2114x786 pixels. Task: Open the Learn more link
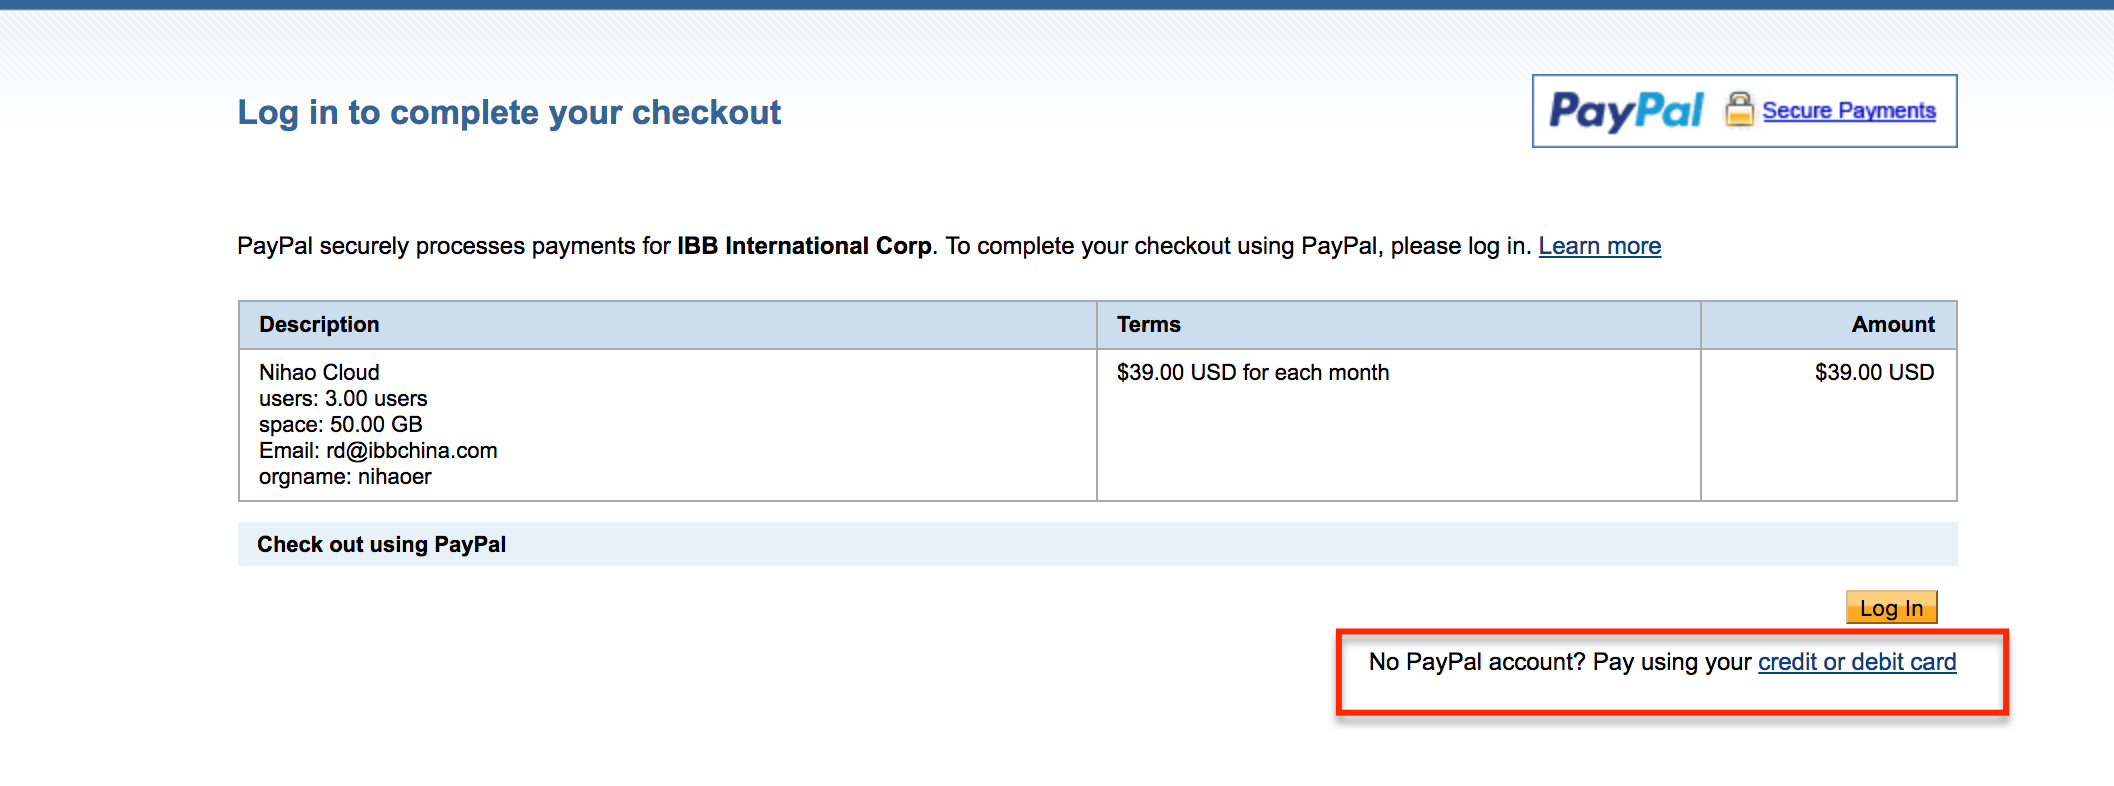pyautogui.click(x=1600, y=246)
